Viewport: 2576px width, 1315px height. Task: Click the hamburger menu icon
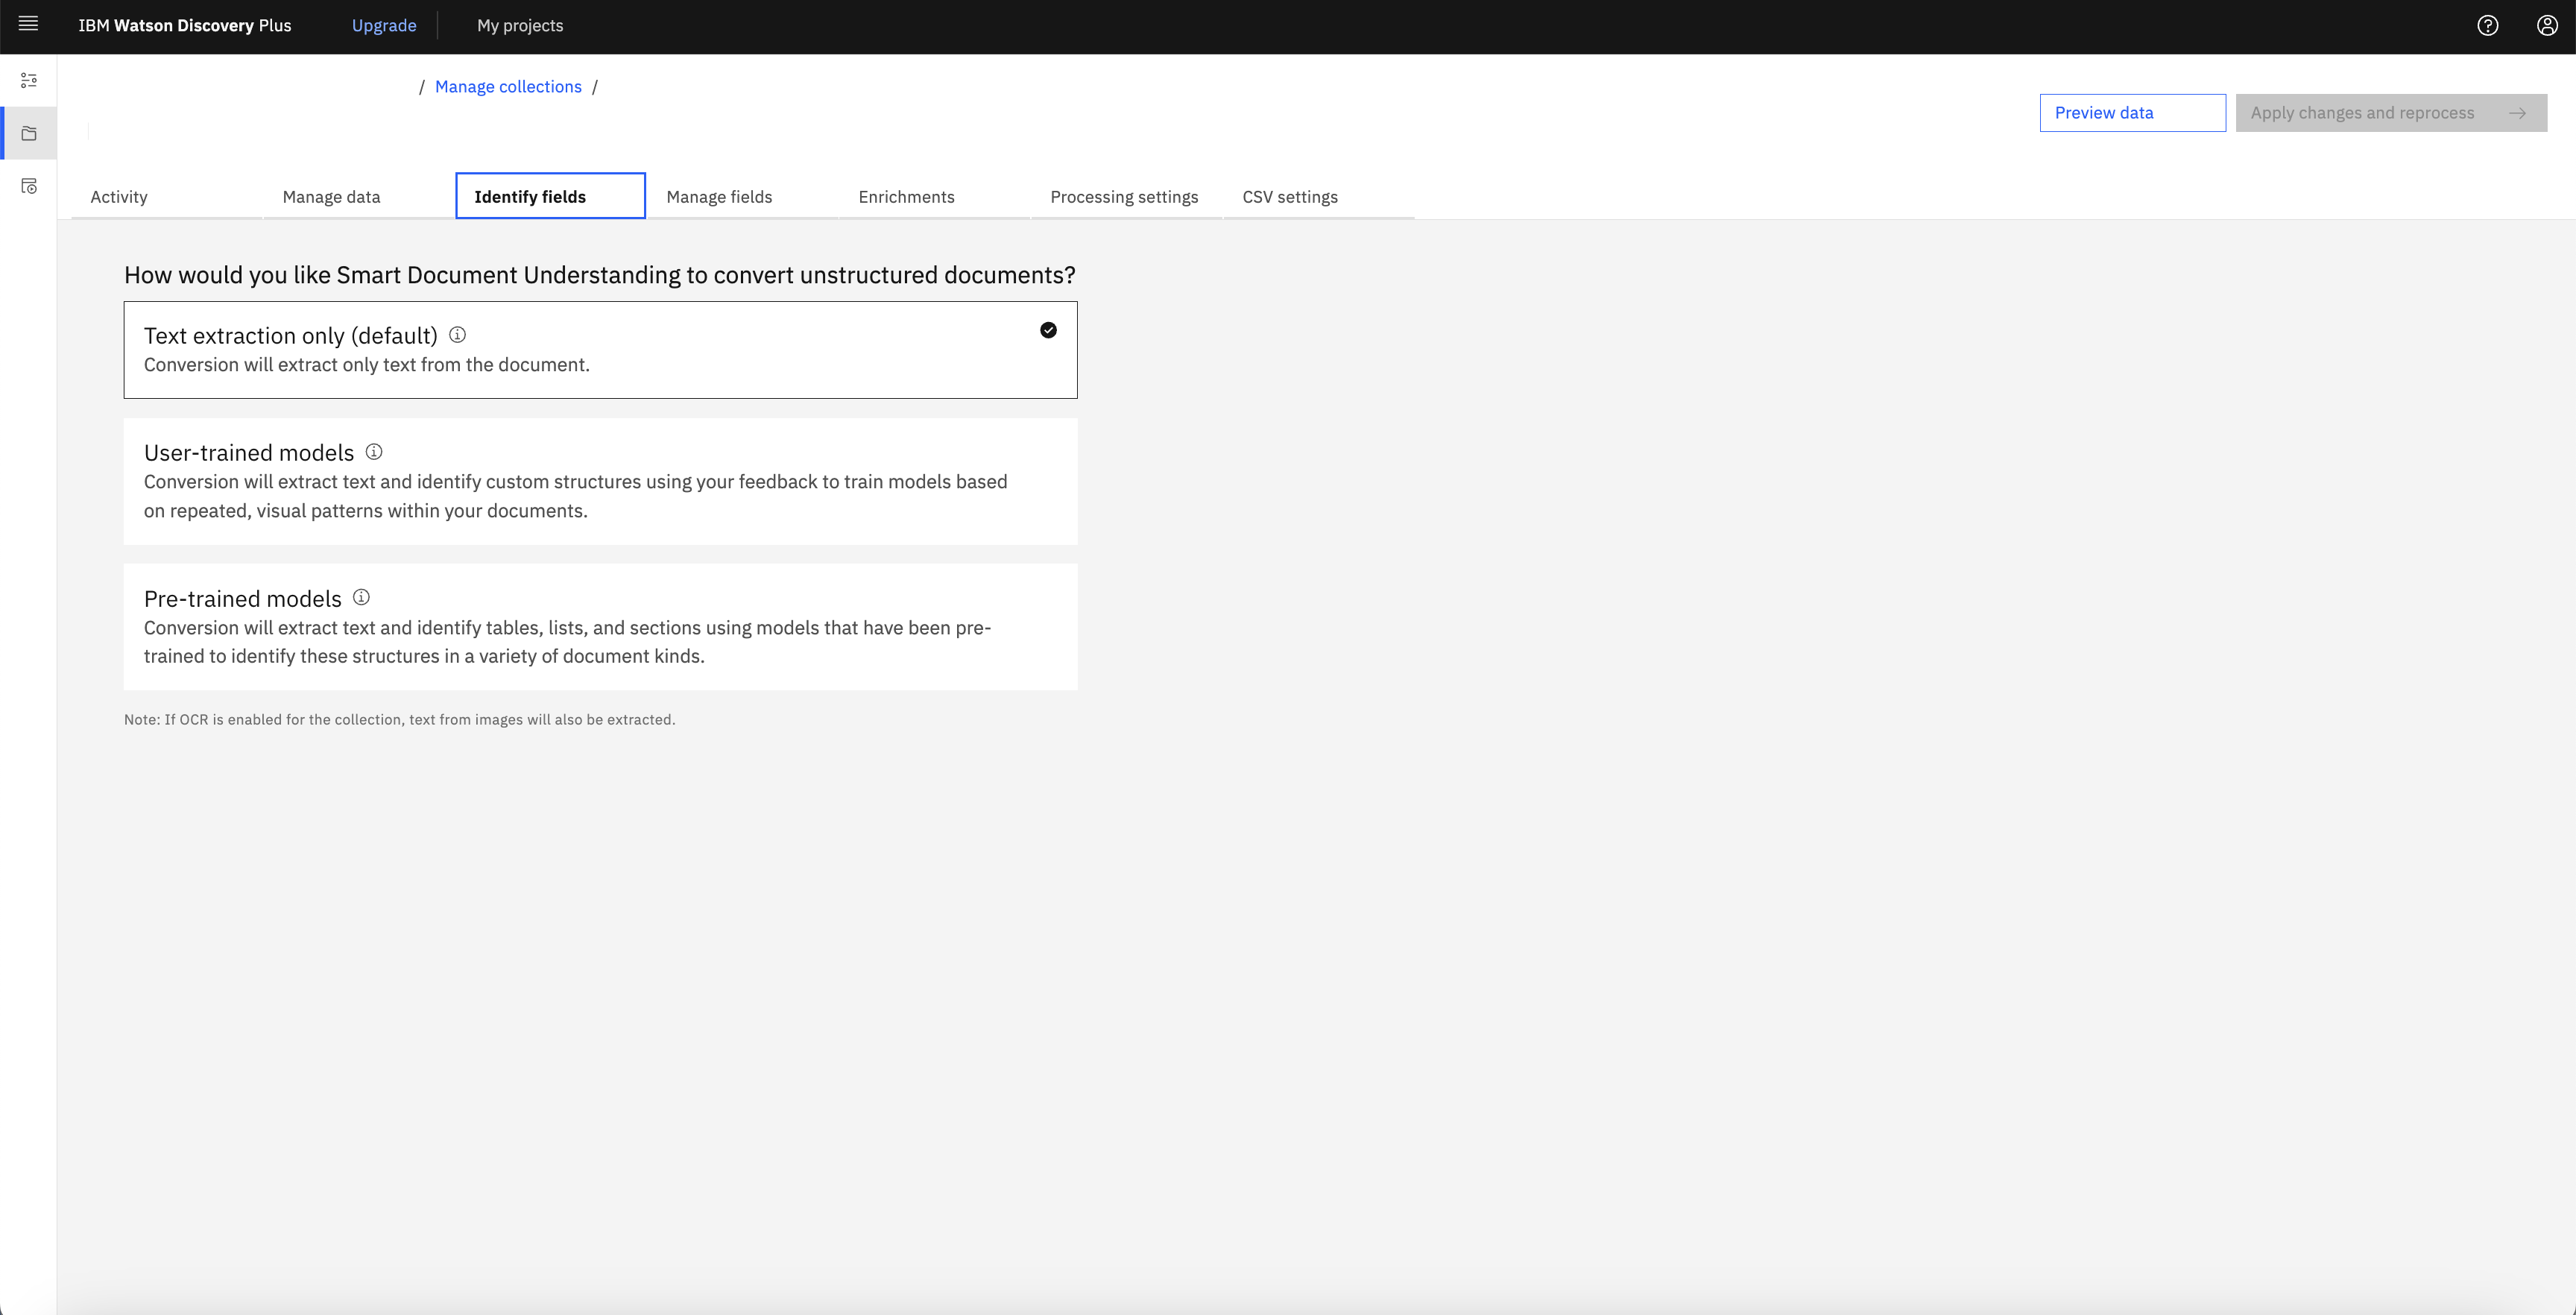[x=28, y=24]
